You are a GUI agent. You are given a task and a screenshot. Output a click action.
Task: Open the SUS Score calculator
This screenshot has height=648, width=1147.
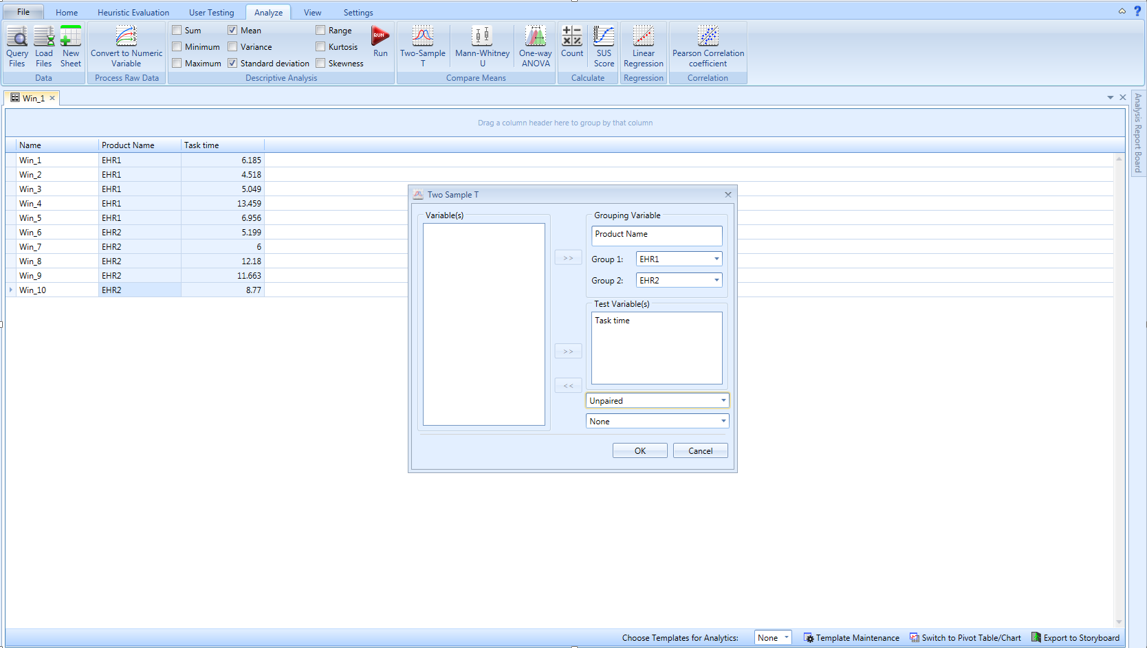point(603,46)
